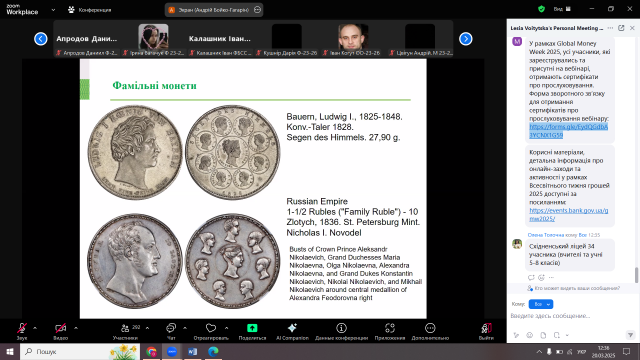Open chat text formatting icon
The height and width of the screenshot is (360, 640).
[x=516, y=335]
